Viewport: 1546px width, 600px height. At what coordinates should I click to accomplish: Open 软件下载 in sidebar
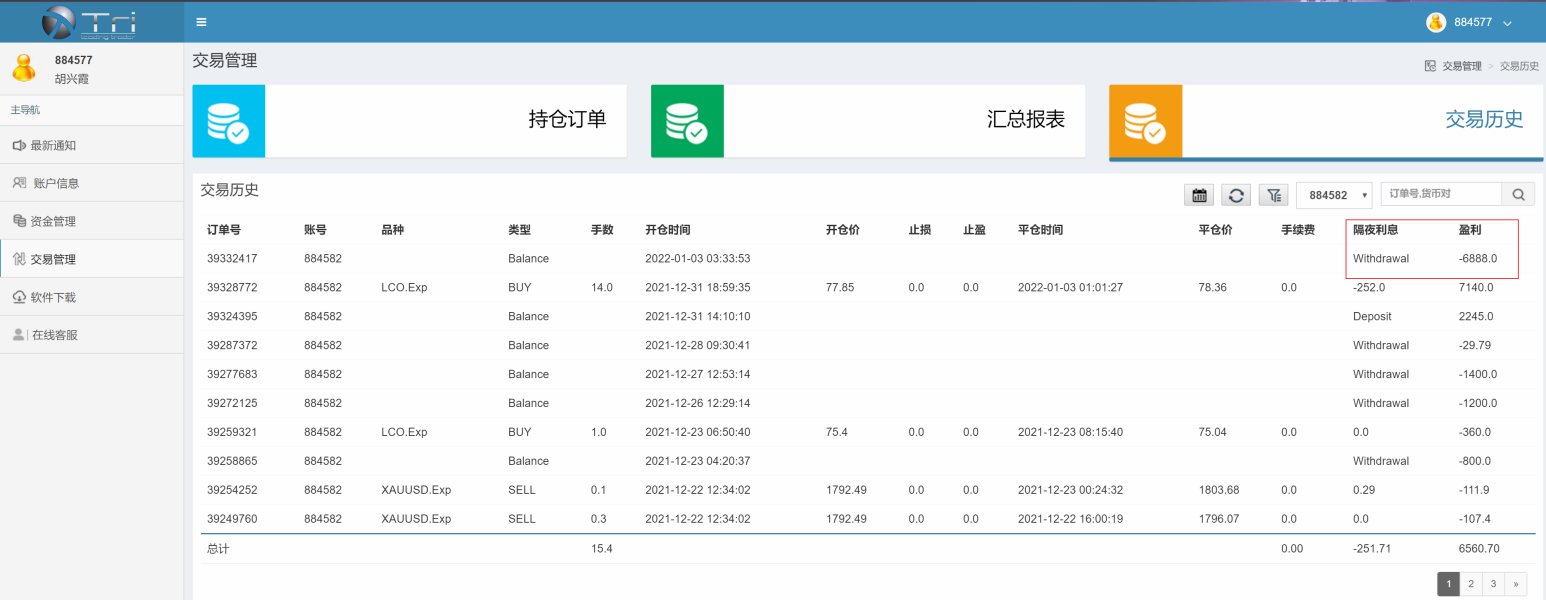click(92, 297)
